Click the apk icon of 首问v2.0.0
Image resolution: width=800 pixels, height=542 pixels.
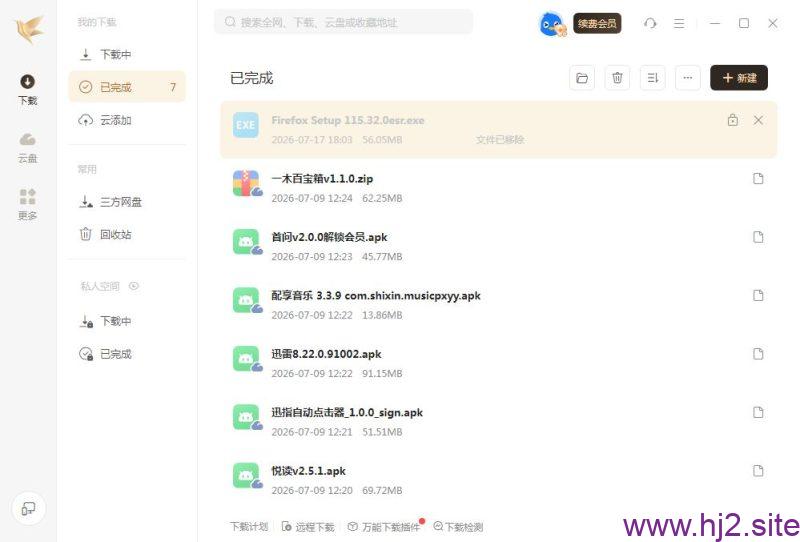point(247,242)
